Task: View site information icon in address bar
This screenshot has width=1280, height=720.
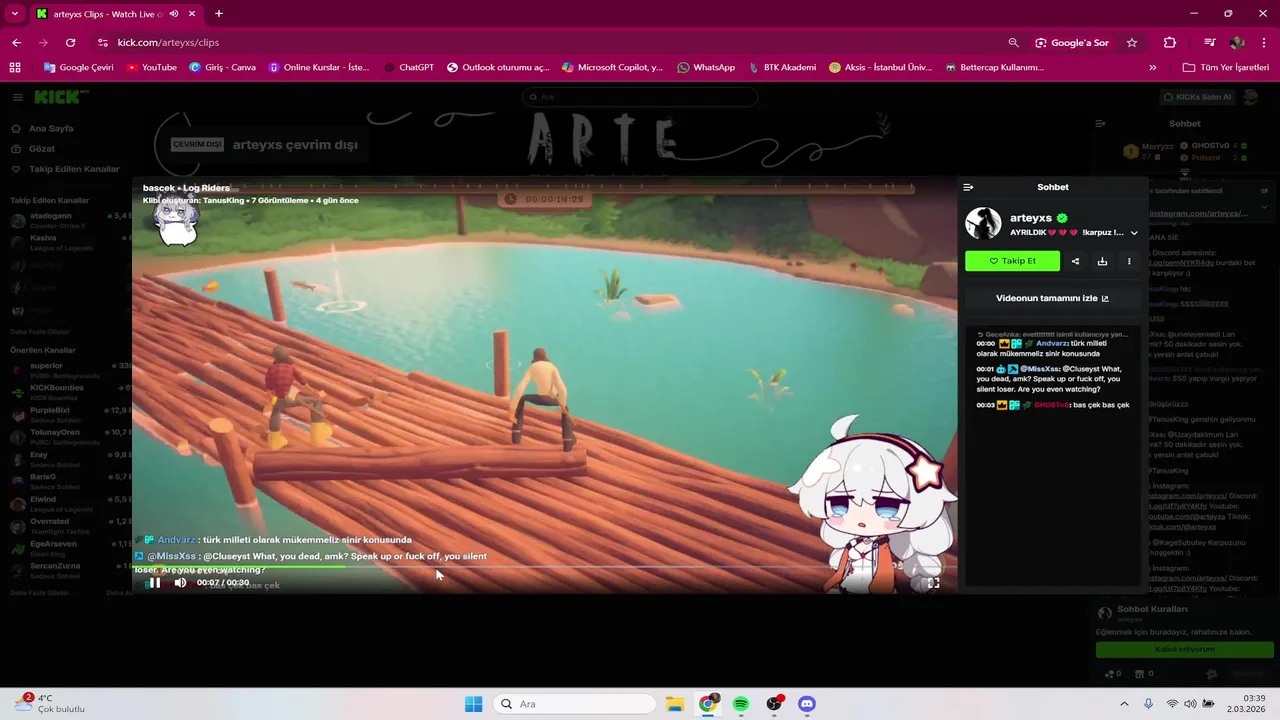Action: click(103, 43)
